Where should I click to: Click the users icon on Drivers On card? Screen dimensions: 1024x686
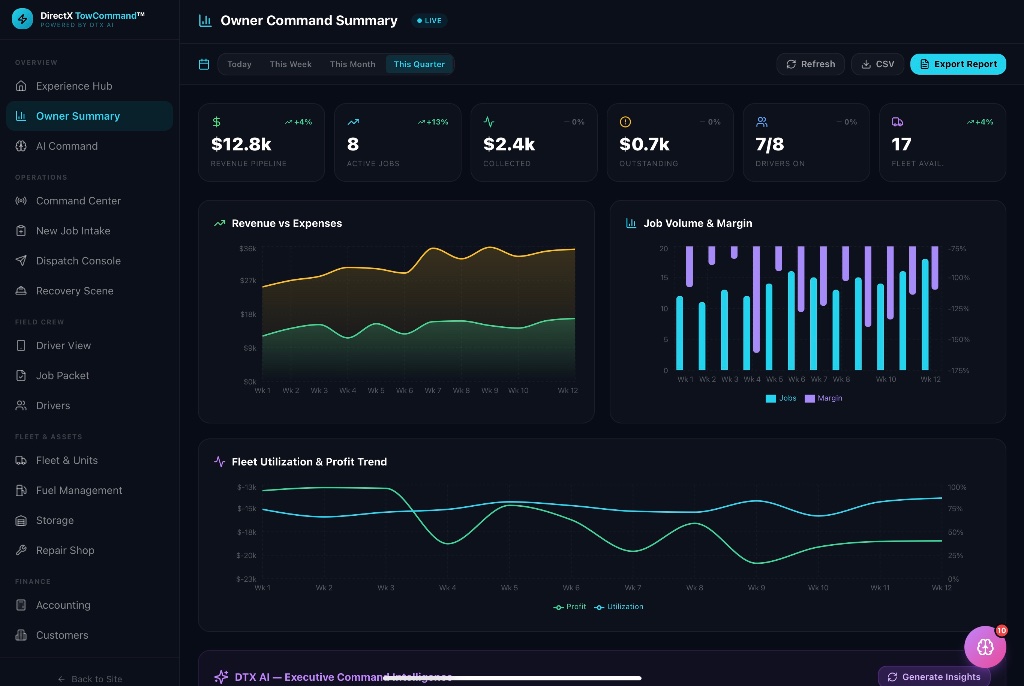tap(761, 122)
